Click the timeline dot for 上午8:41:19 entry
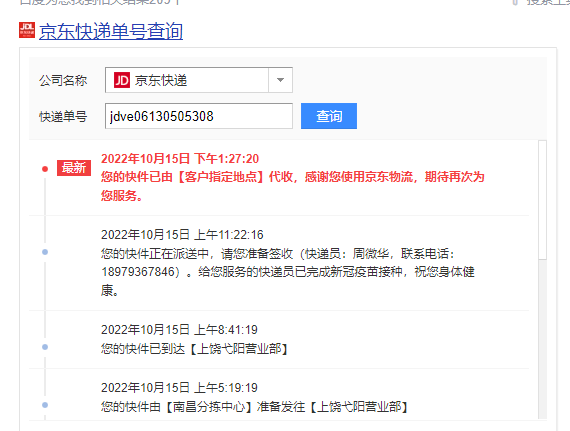 click(x=45, y=347)
